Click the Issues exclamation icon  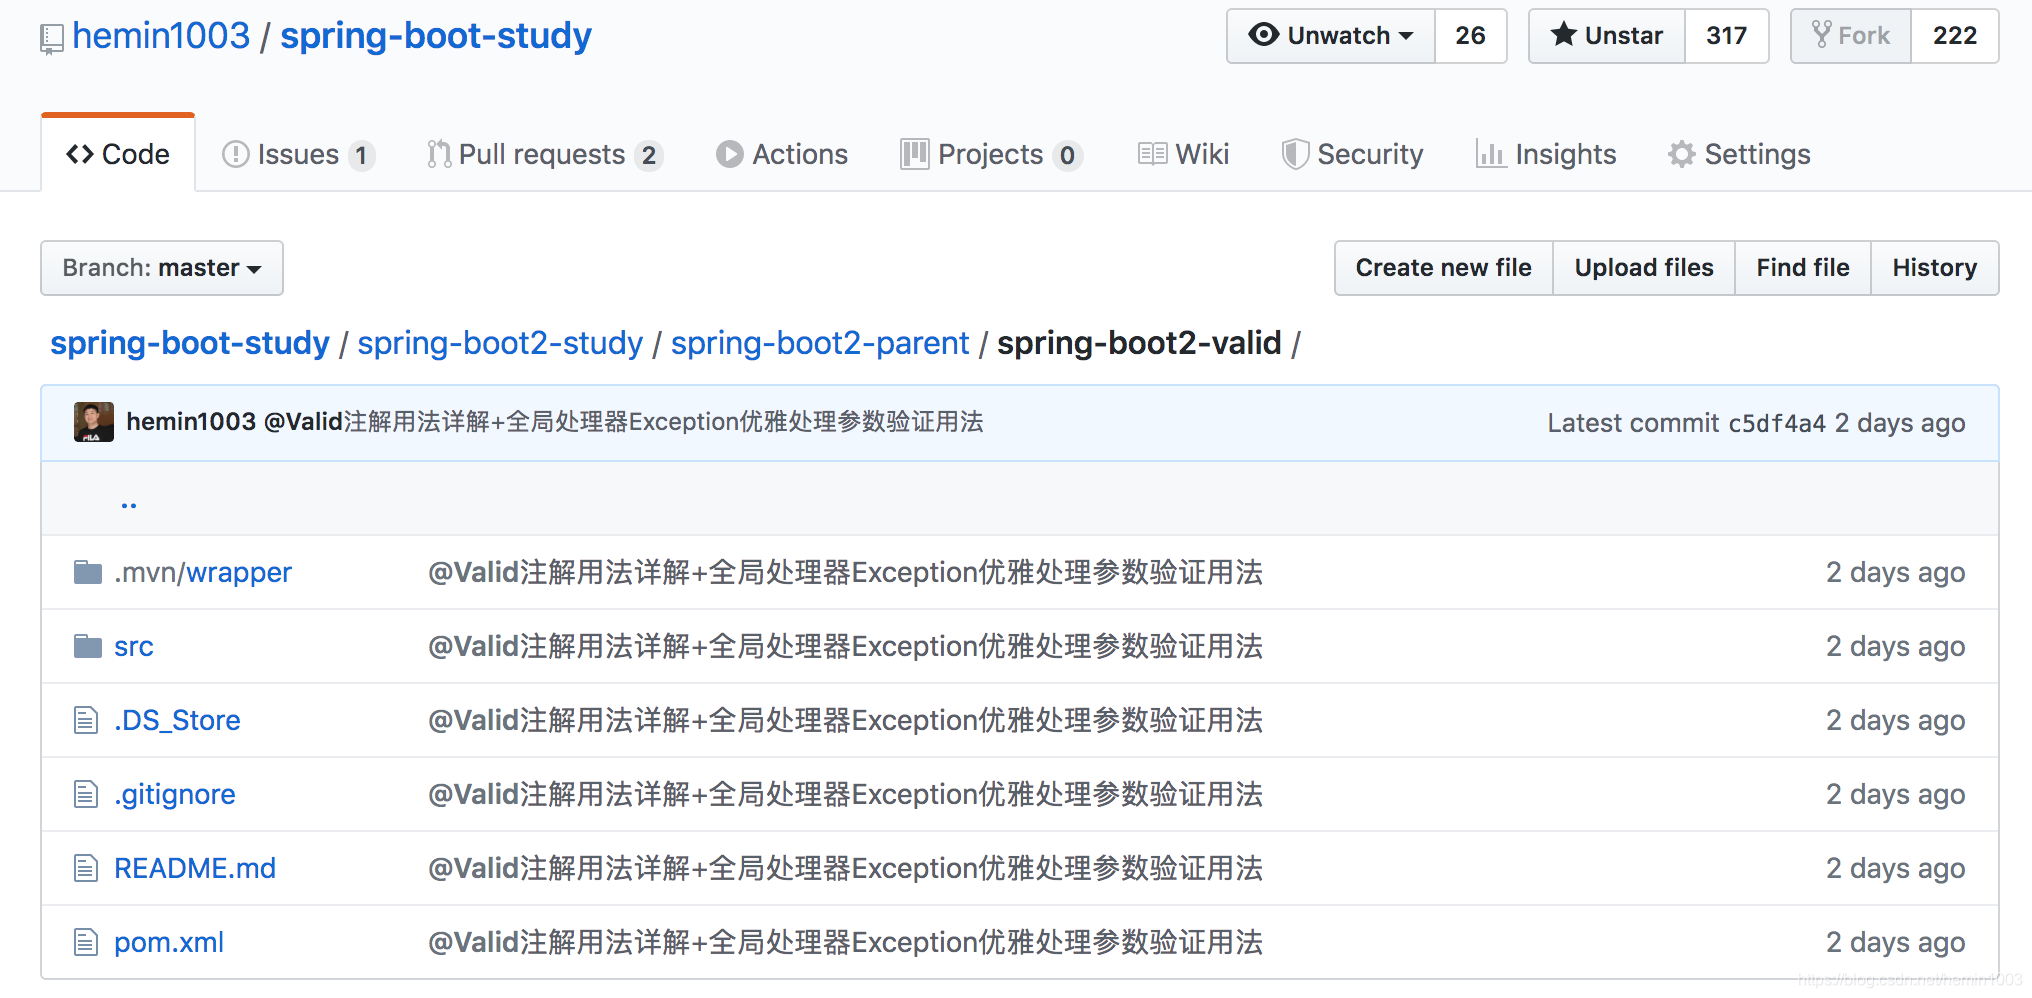236,154
